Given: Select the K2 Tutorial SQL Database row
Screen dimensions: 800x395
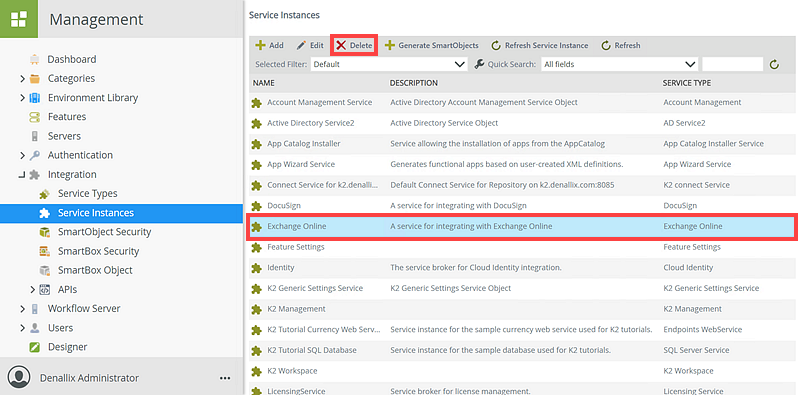Looking at the screenshot, I should (x=522, y=350).
